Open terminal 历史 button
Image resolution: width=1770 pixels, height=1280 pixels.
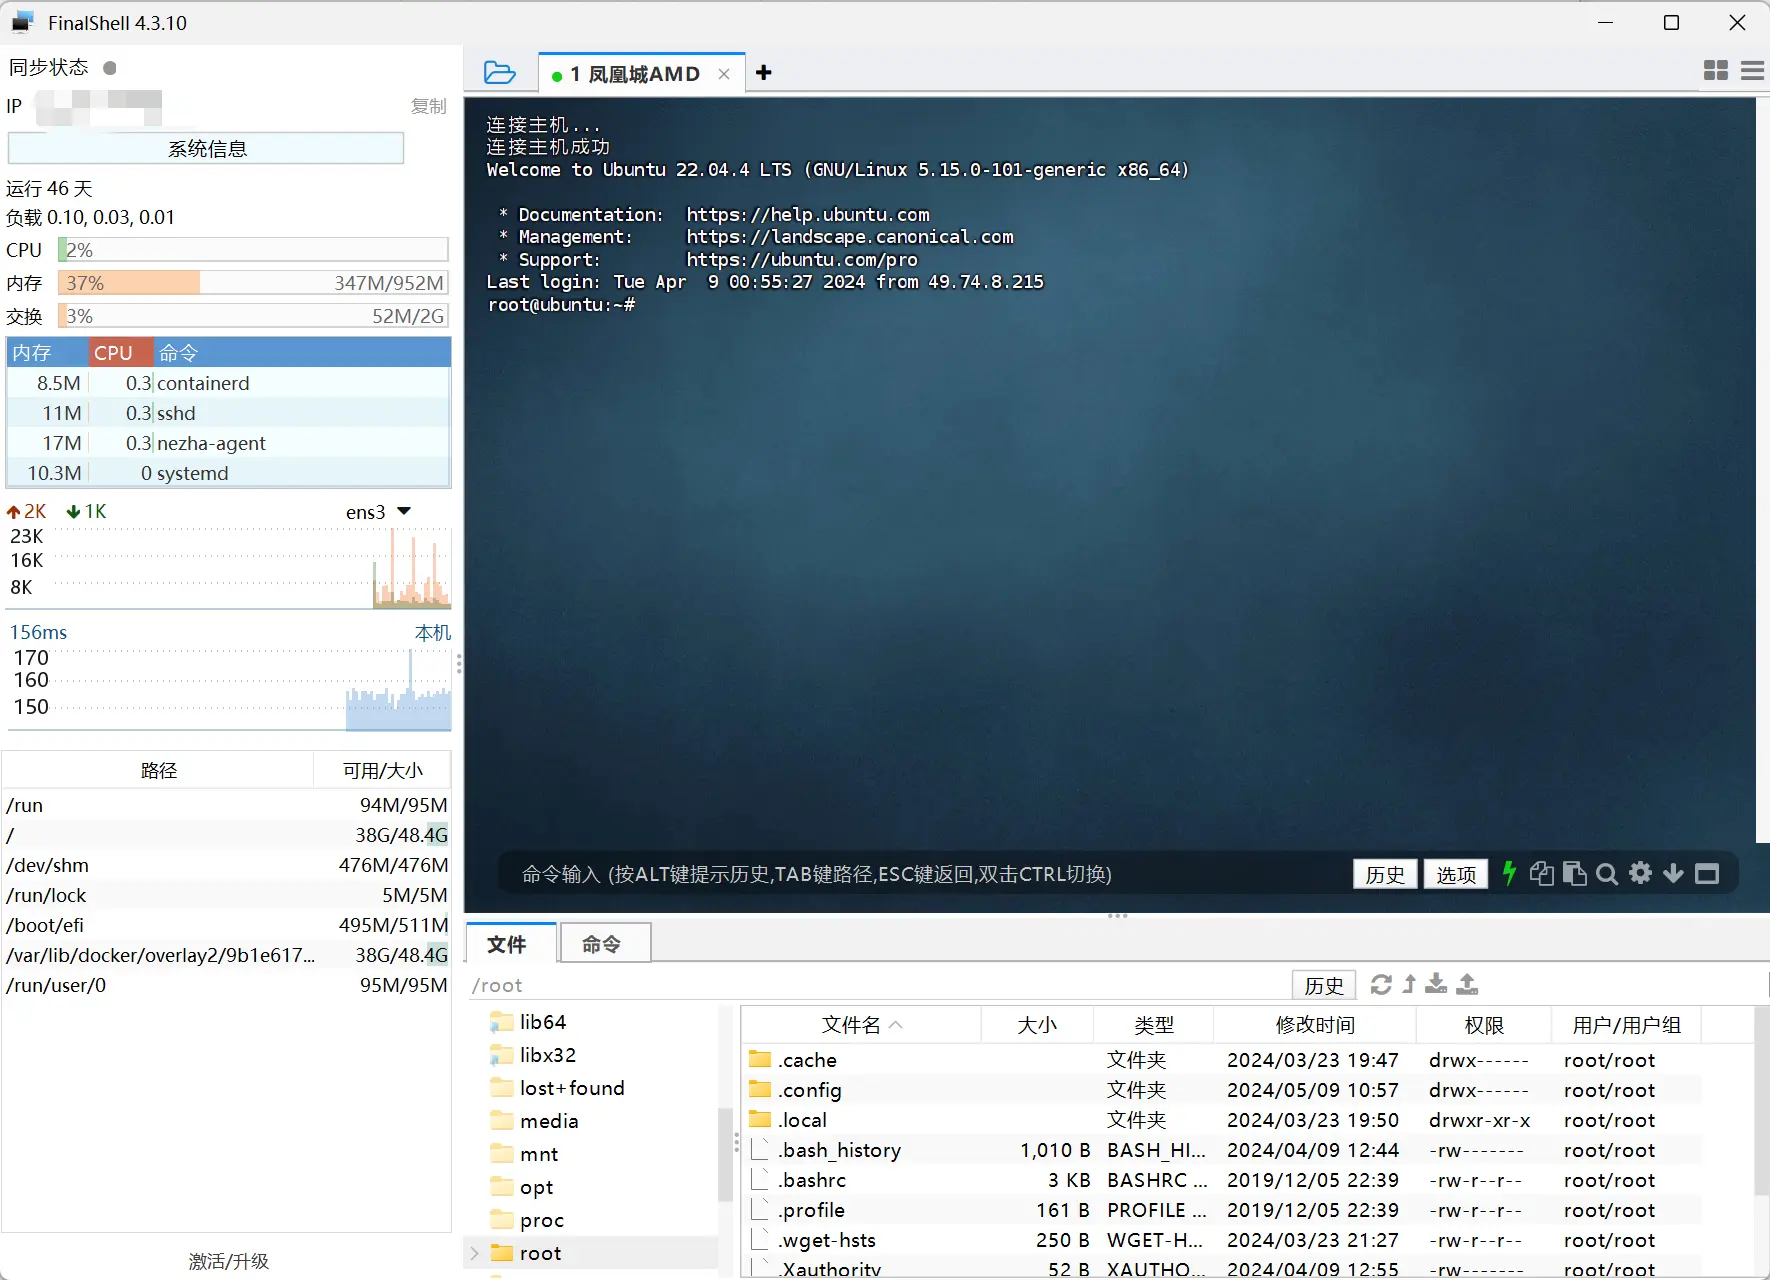tap(1385, 874)
